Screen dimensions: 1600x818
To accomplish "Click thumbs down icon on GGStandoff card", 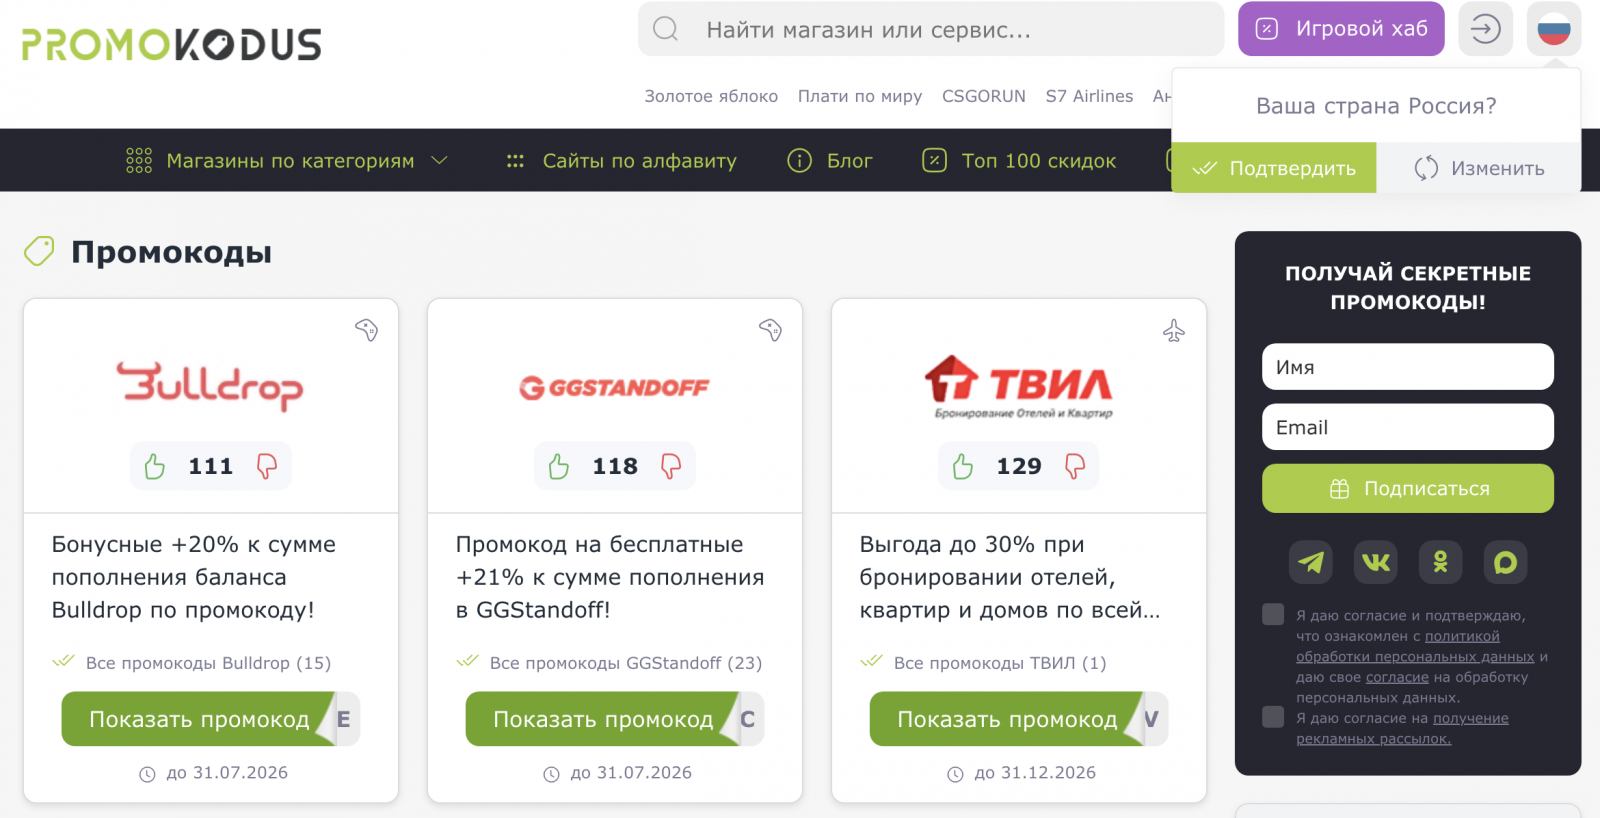I will pos(671,466).
